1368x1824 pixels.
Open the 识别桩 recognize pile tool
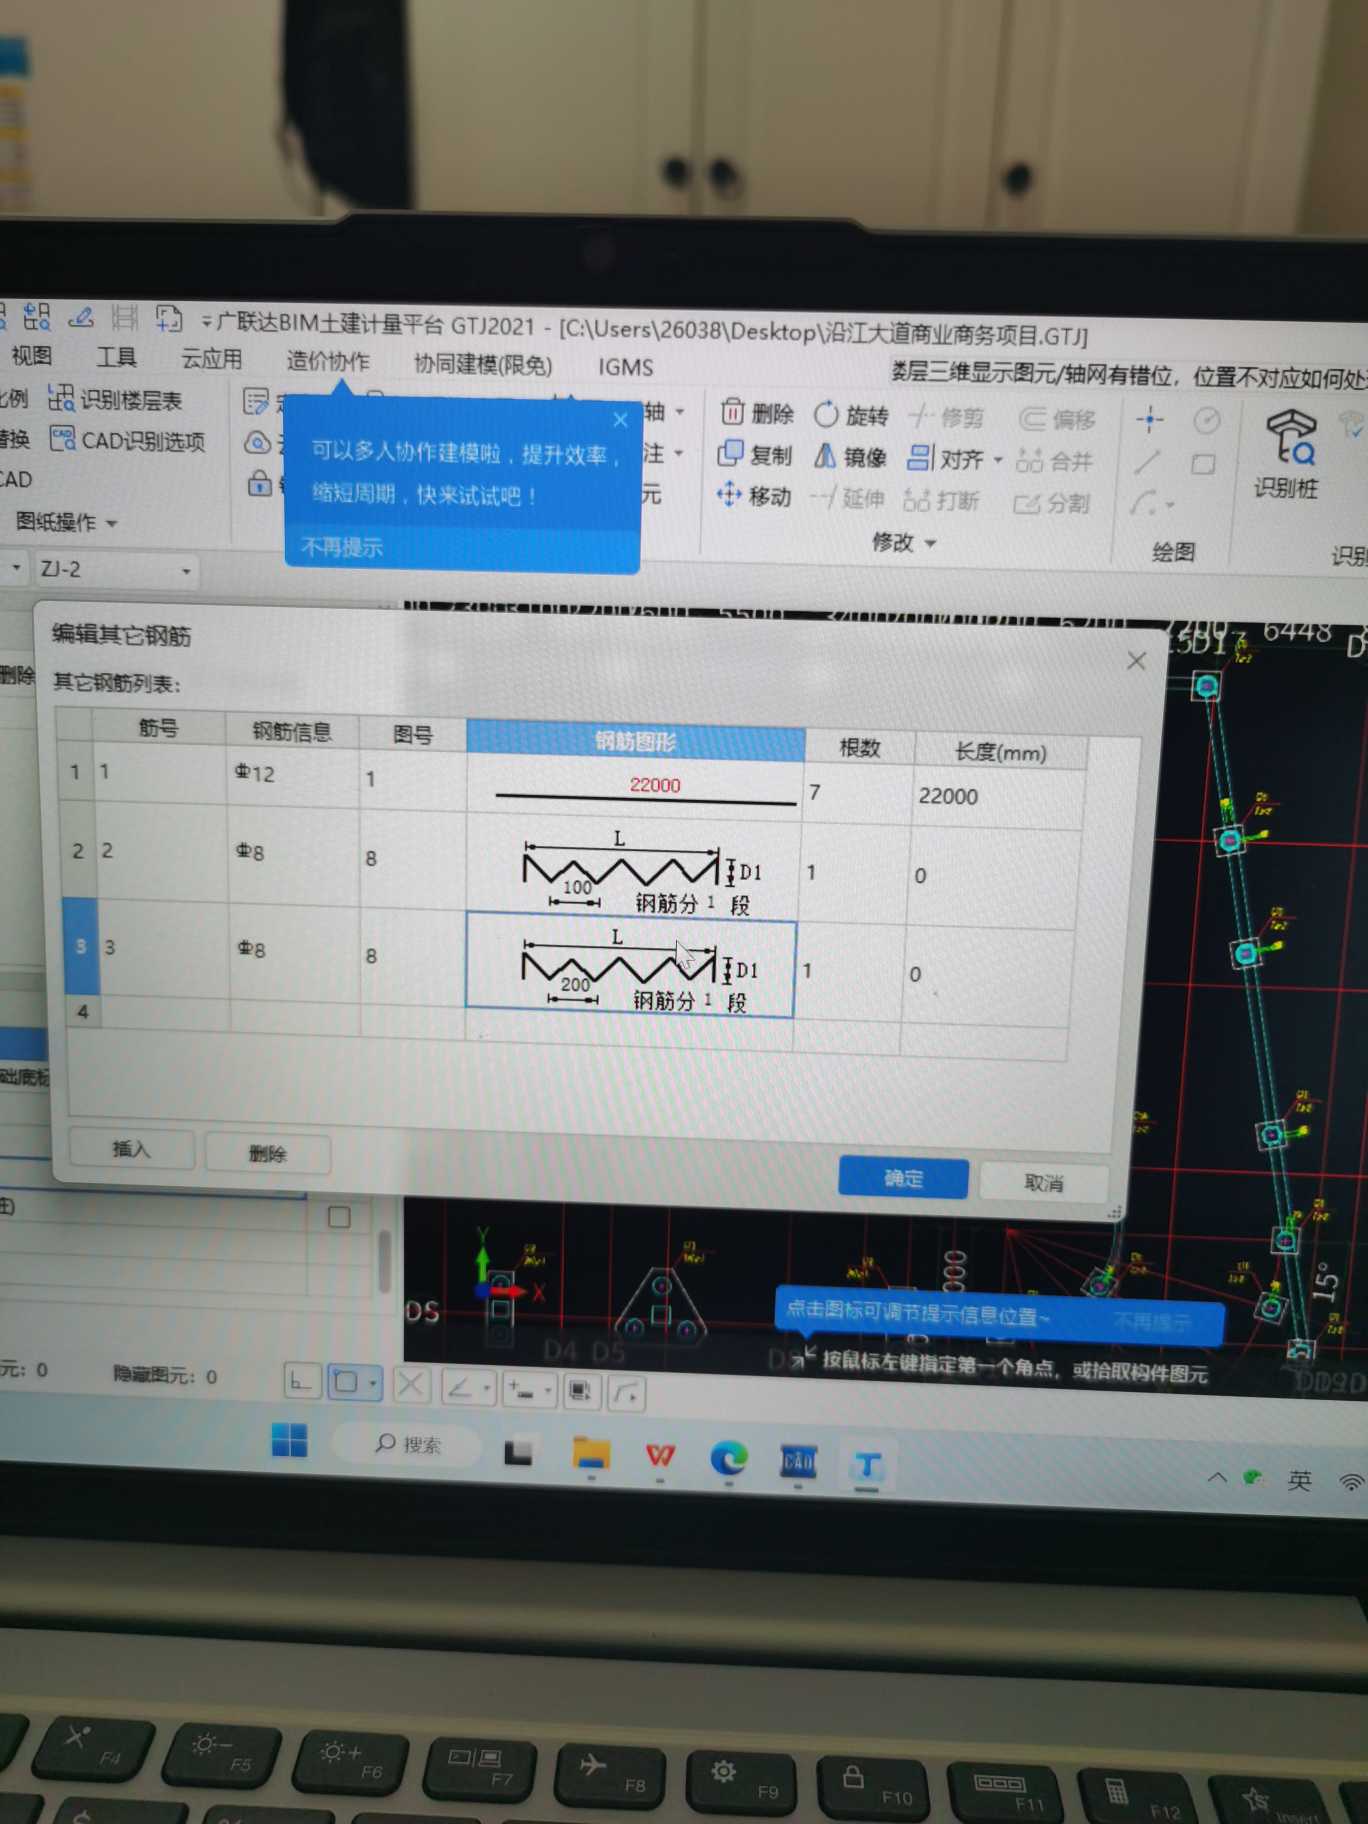1288,455
